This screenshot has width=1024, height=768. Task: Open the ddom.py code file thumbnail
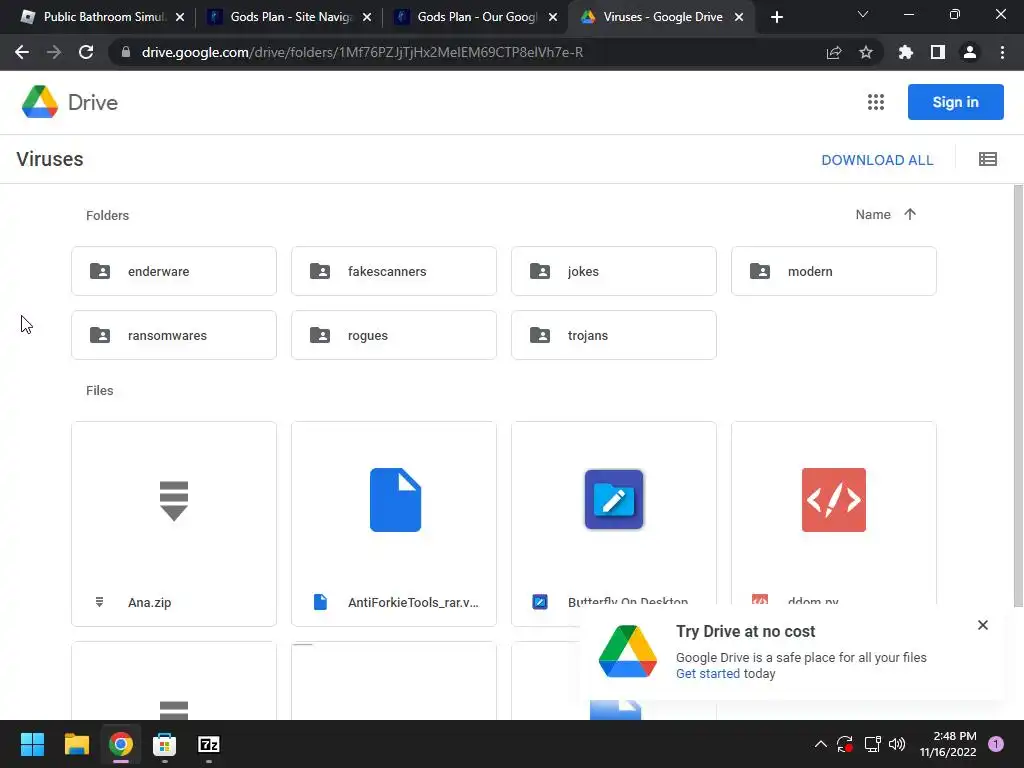(834, 500)
